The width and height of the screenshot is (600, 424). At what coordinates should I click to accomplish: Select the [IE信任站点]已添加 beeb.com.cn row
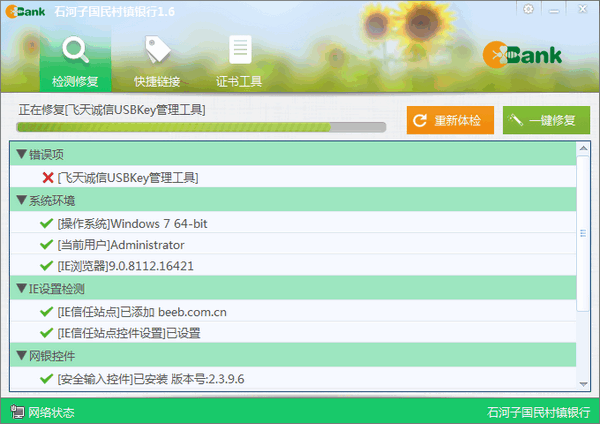click(293, 311)
